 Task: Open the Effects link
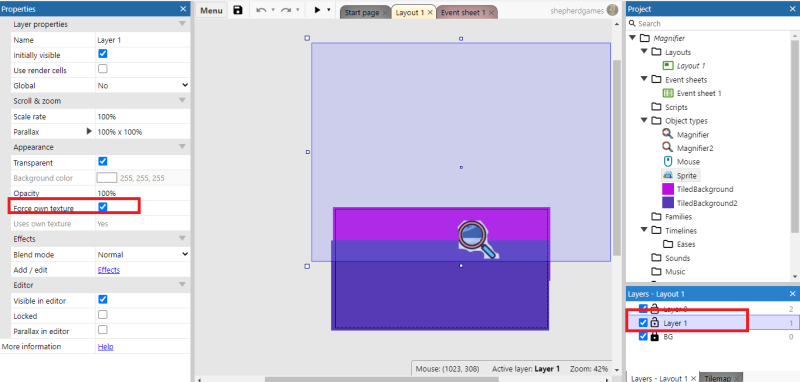click(x=109, y=270)
